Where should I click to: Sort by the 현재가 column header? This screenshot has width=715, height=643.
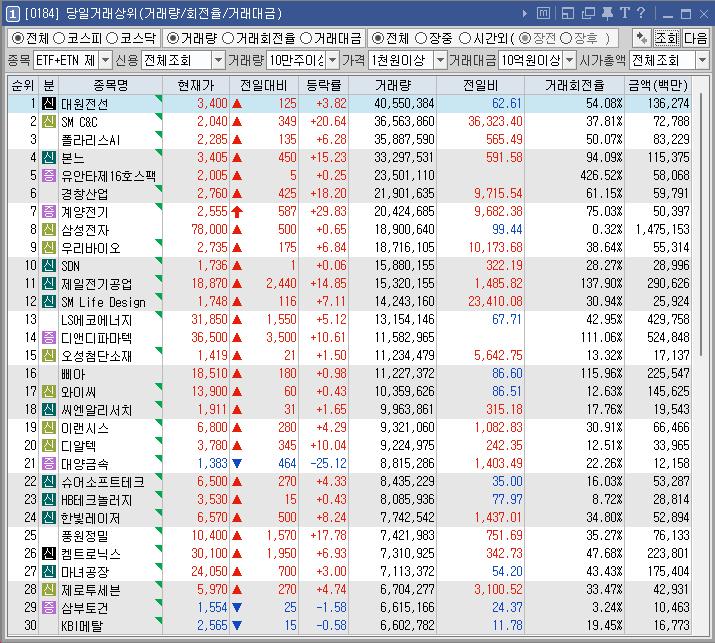click(196, 85)
